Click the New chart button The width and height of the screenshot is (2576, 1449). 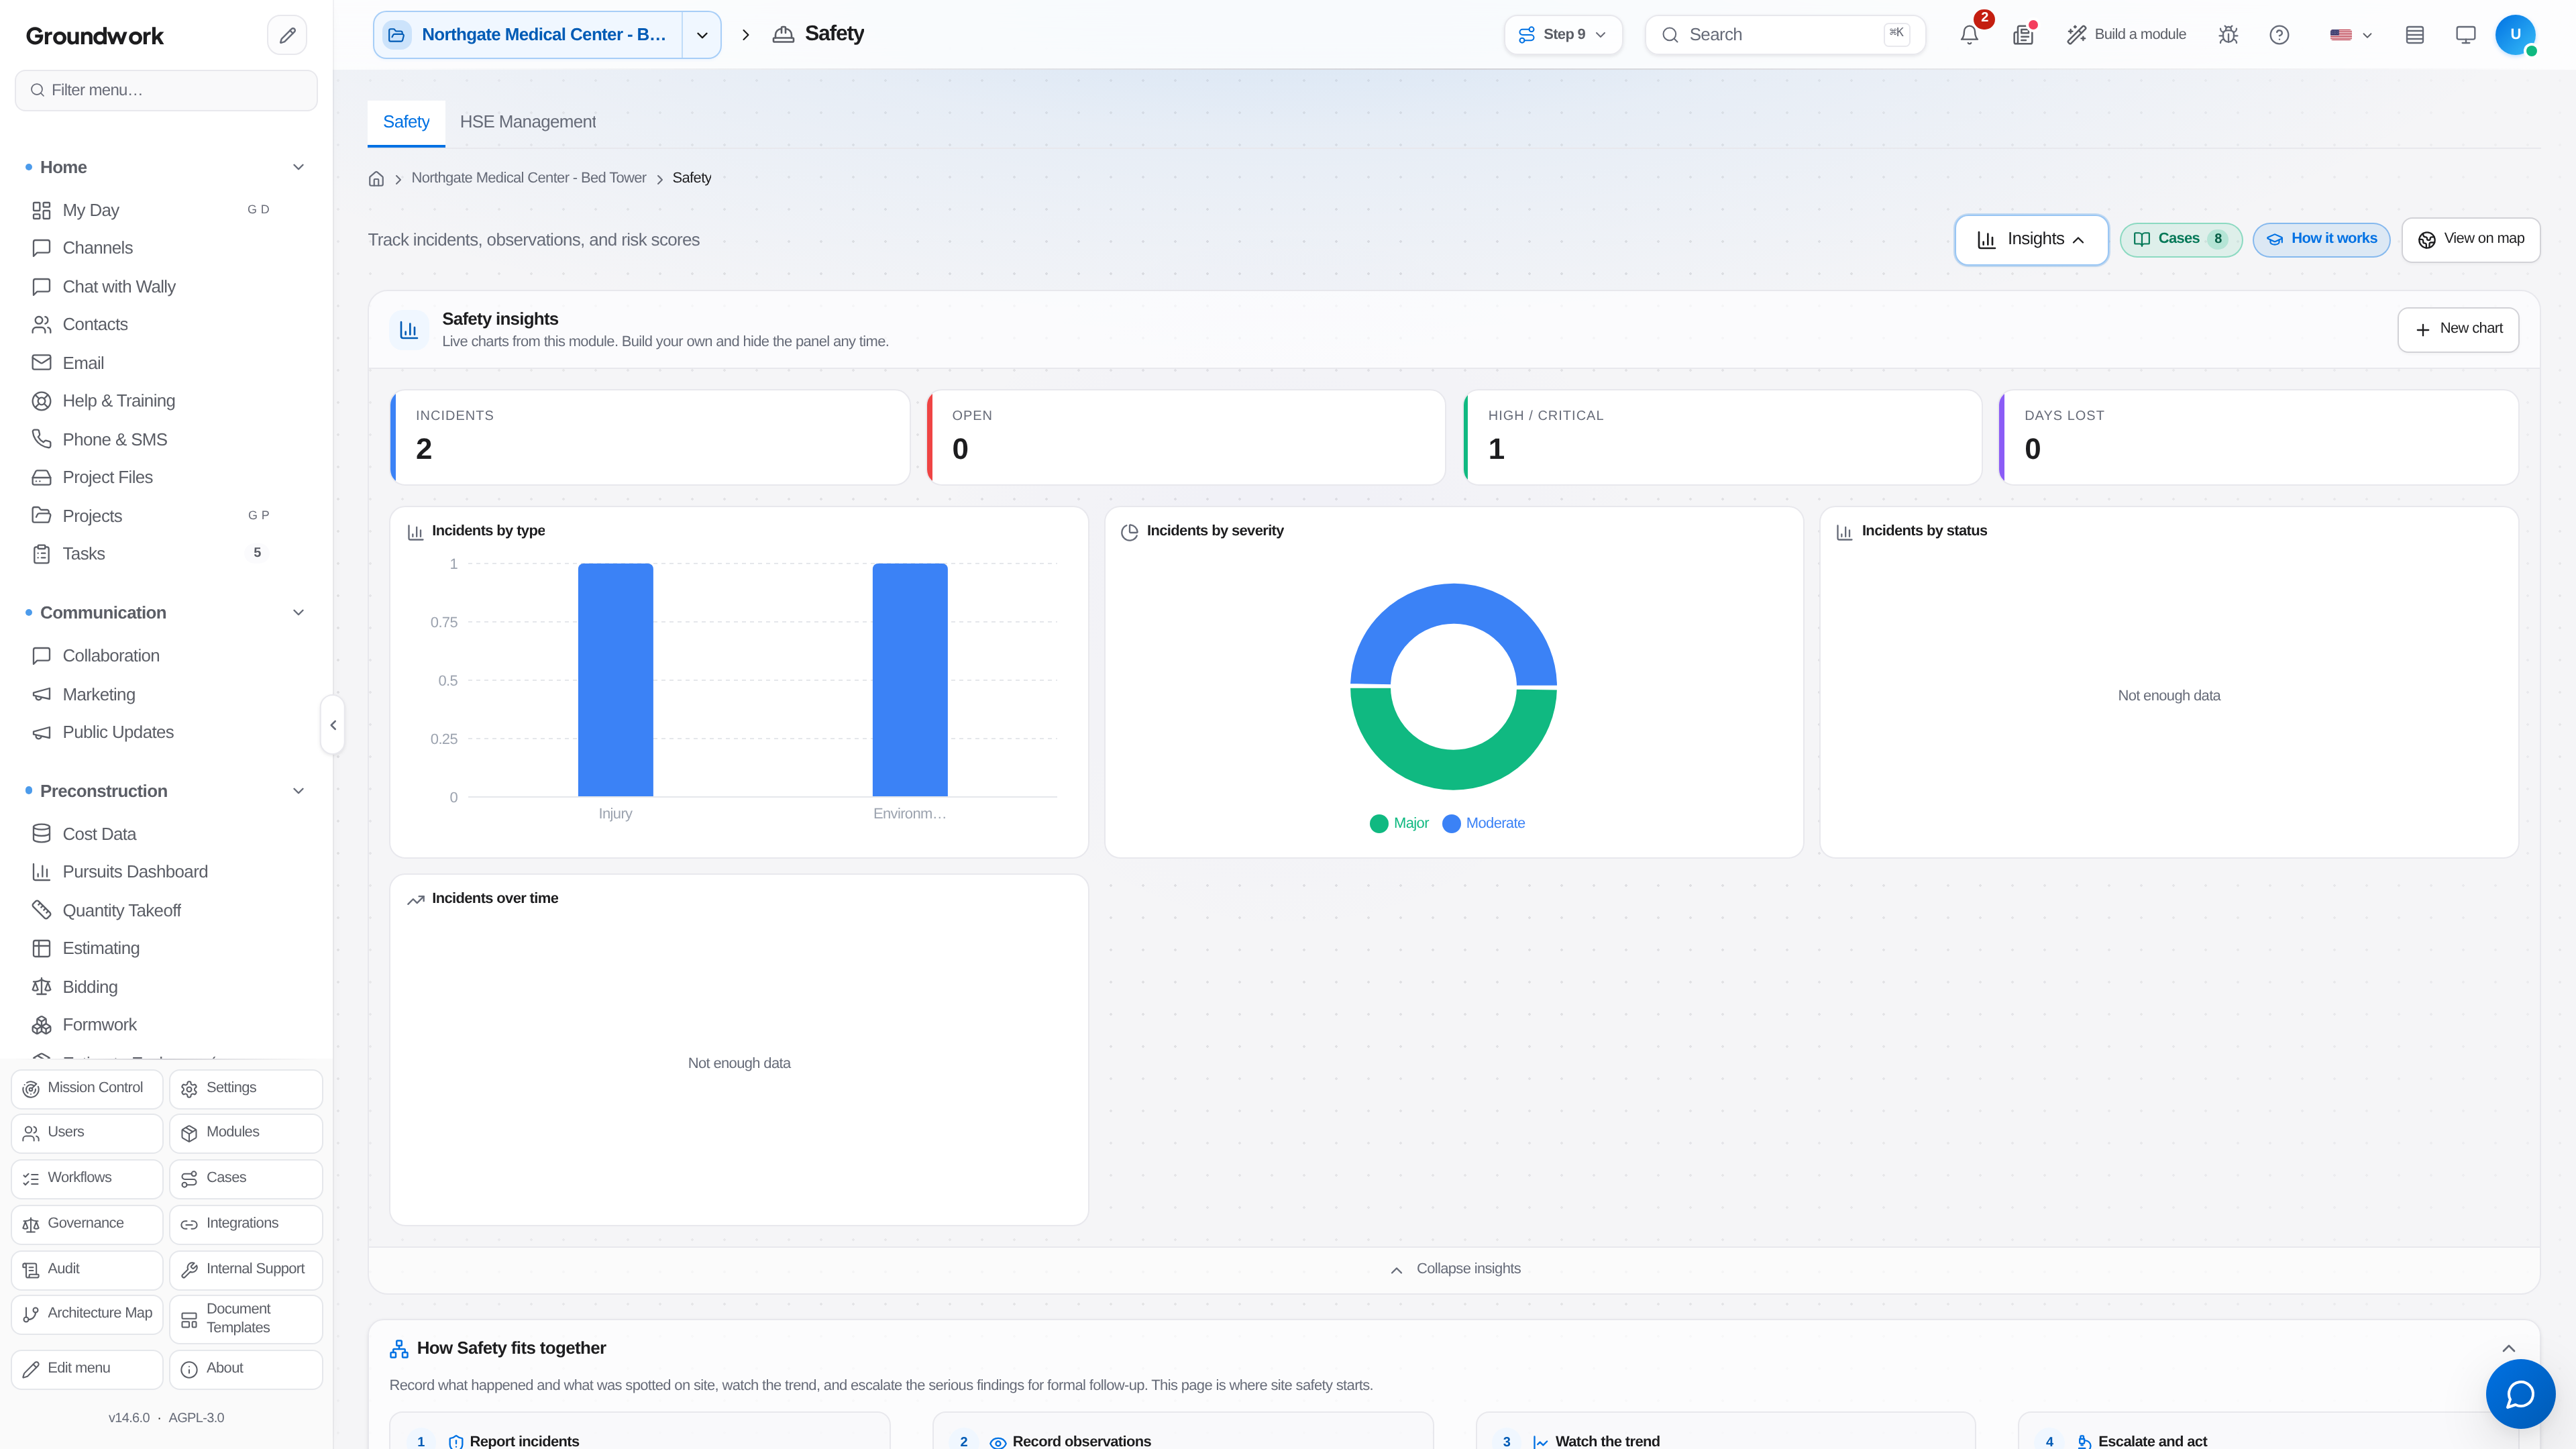tap(2458, 329)
